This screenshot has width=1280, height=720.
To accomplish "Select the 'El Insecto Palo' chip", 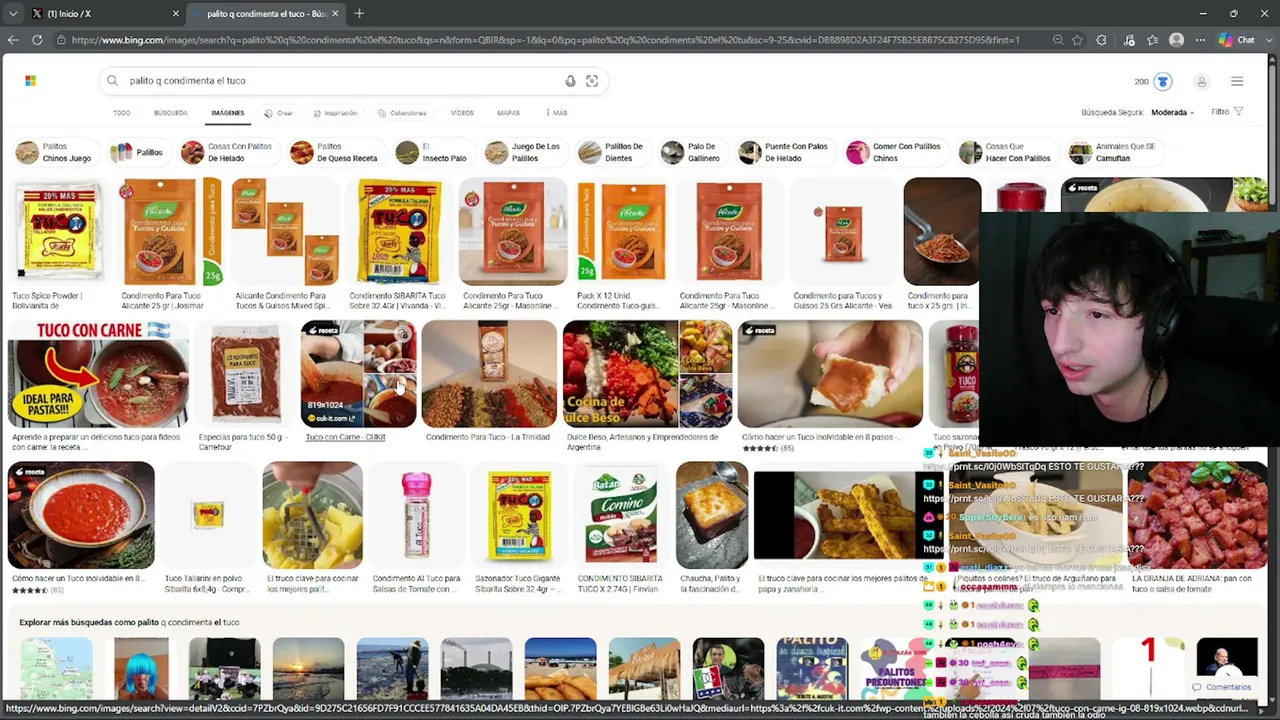I will 432,152.
